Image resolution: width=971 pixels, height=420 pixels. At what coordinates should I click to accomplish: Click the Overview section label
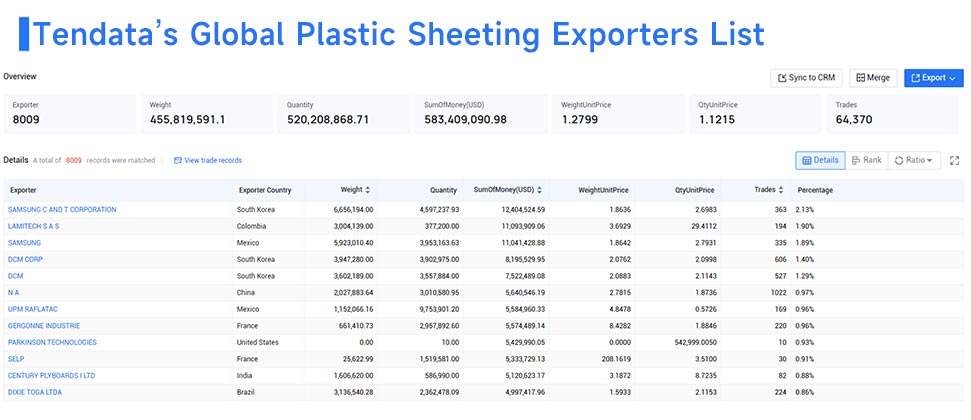point(20,77)
